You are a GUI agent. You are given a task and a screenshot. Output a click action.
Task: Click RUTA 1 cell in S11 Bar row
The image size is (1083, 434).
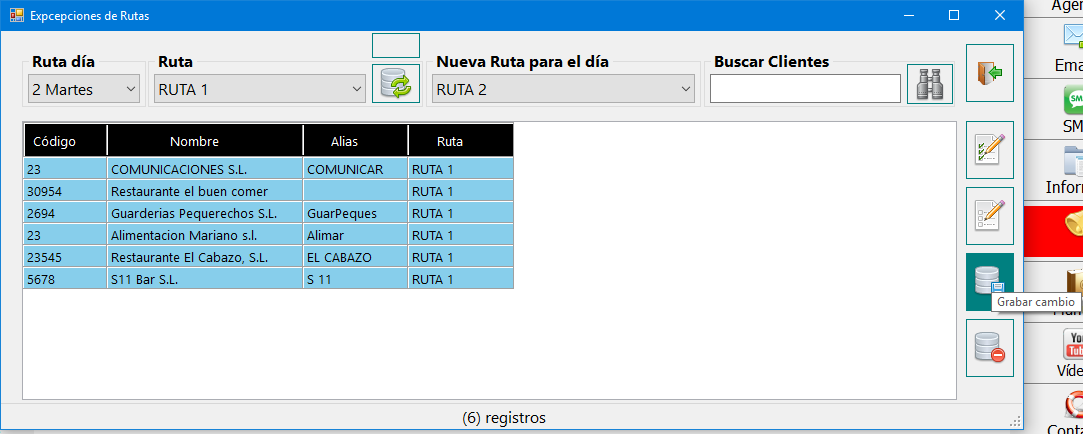(x=461, y=280)
